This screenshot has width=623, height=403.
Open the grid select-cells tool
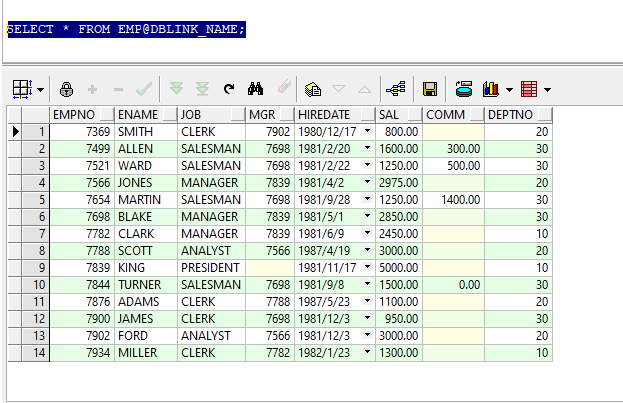click(22, 89)
